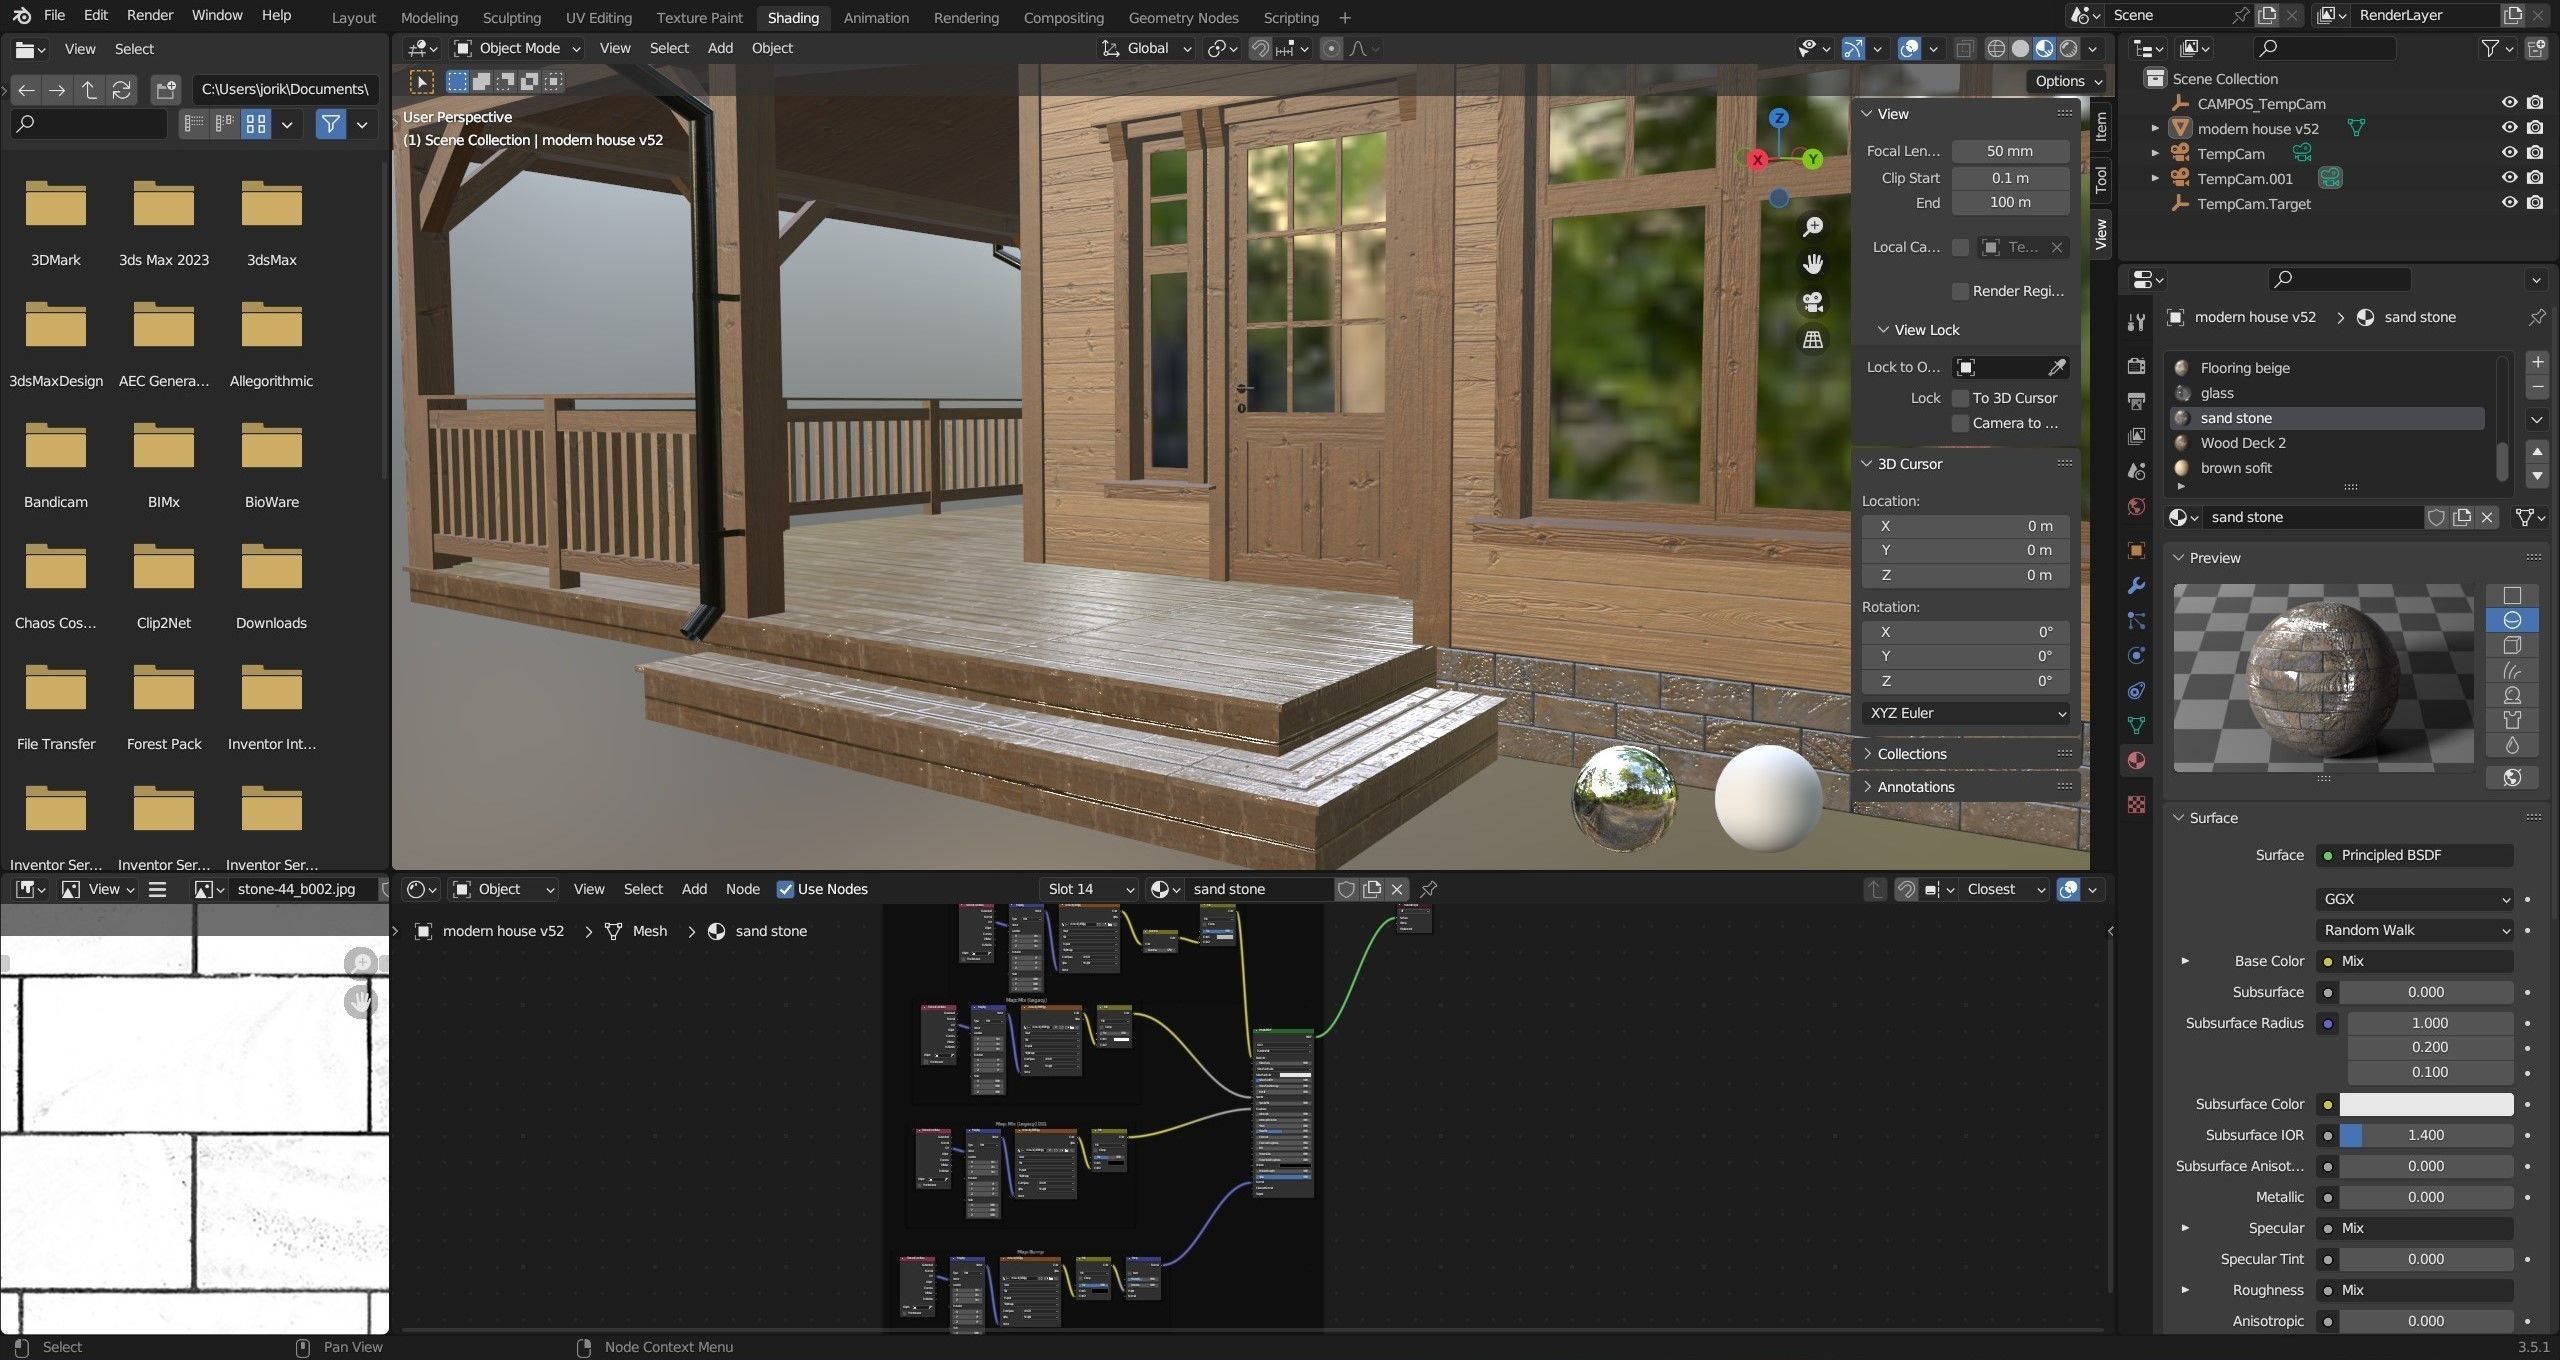Open Global transform orientation dropdown
This screenshot has height=1360, width=2560.
1146,48
